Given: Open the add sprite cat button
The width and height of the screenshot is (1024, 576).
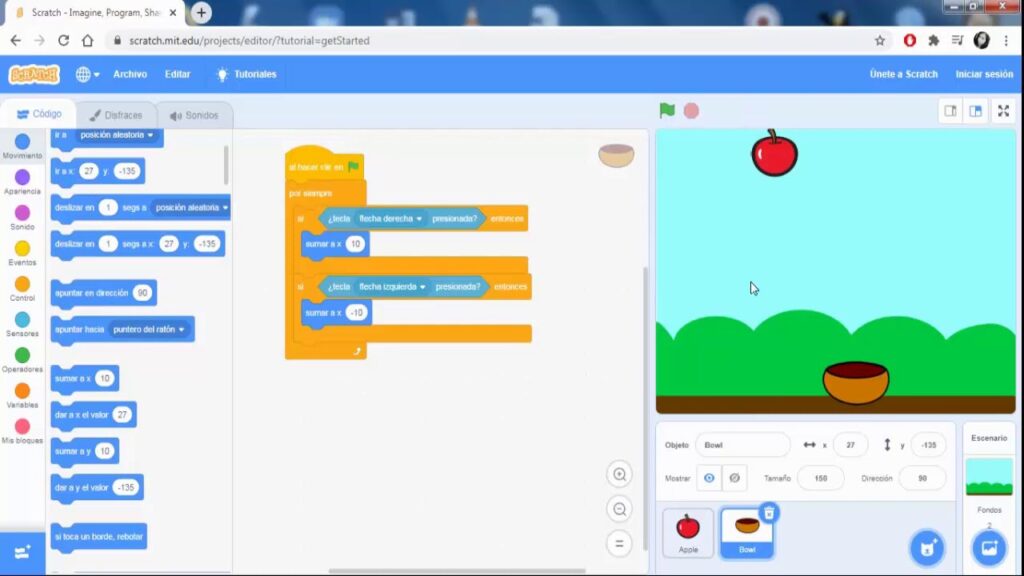Looking at the screenshot, I should [x=927, y=548].
